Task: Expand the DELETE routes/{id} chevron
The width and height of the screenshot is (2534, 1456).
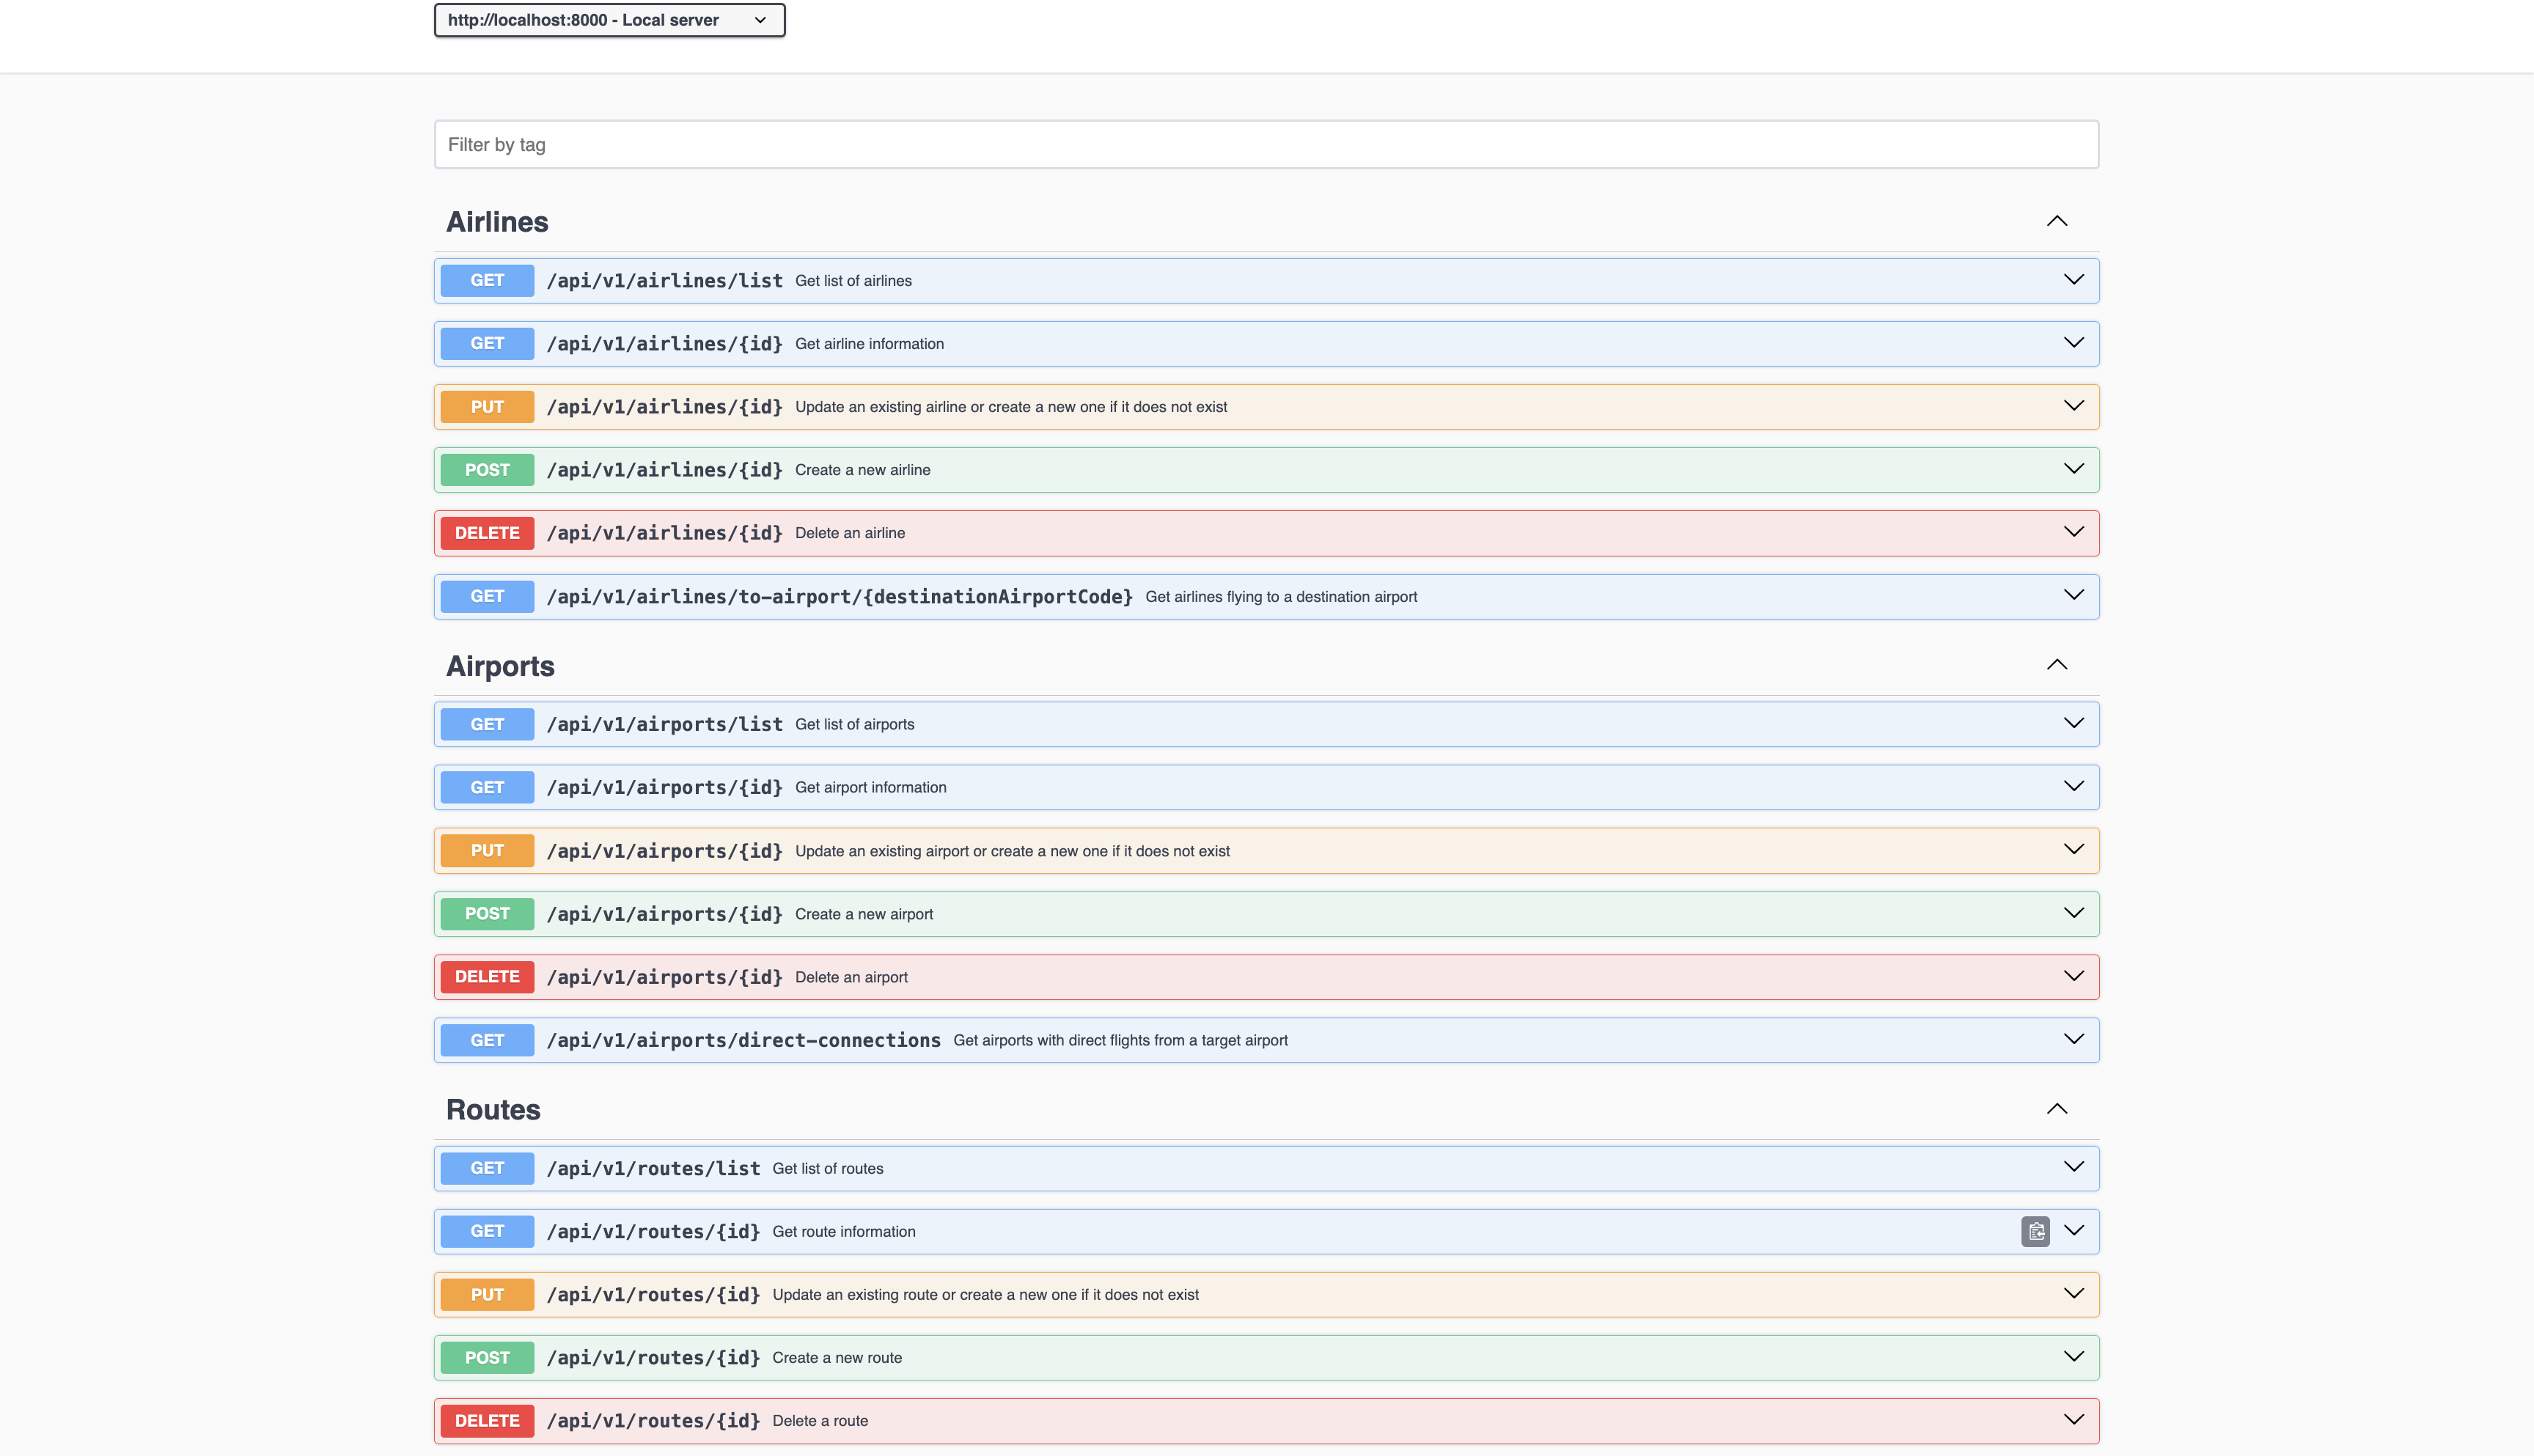Action: point(2073,1420)
